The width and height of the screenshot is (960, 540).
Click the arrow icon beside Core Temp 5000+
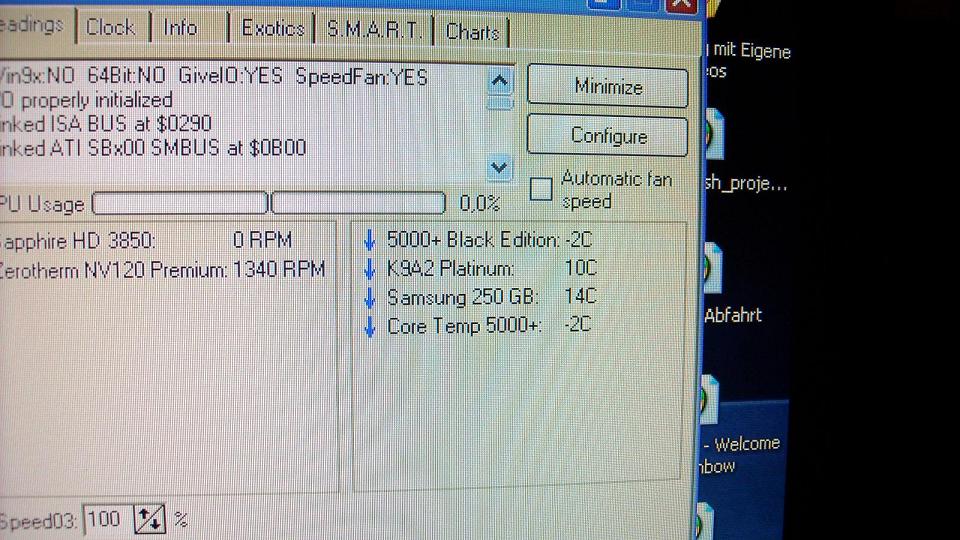pos(369,326)
